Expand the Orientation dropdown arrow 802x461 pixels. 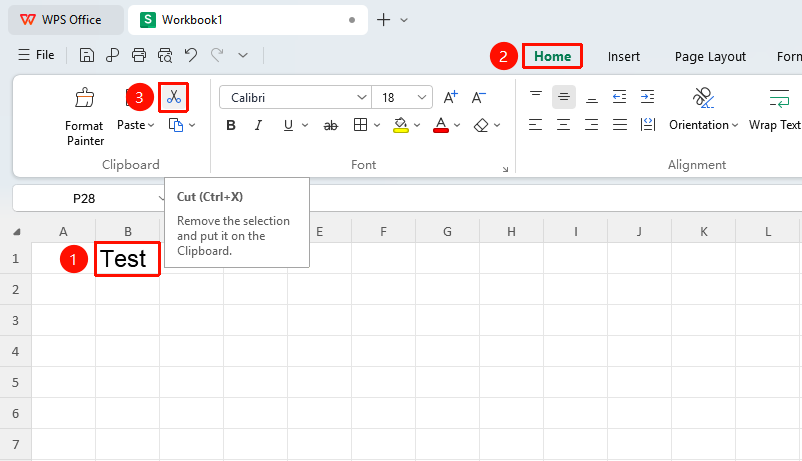(x=734, y=125)
